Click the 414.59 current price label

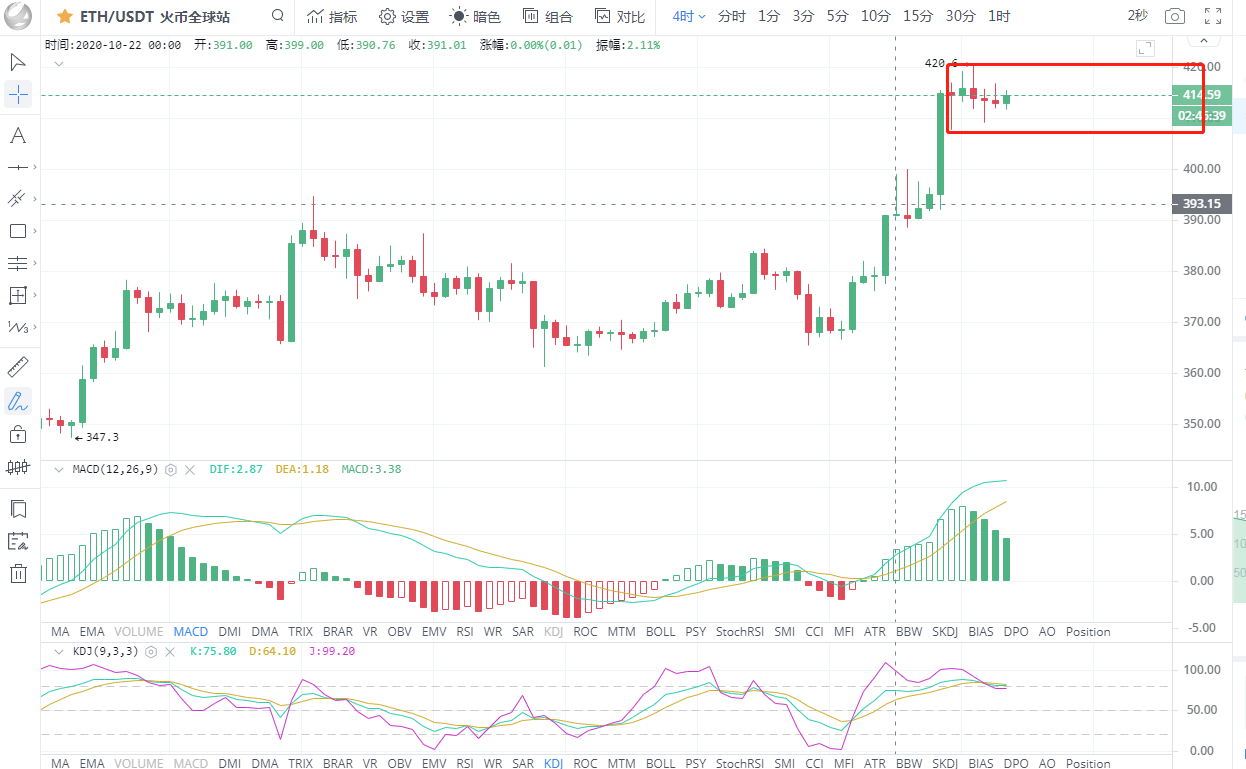tap(1201, 95)
